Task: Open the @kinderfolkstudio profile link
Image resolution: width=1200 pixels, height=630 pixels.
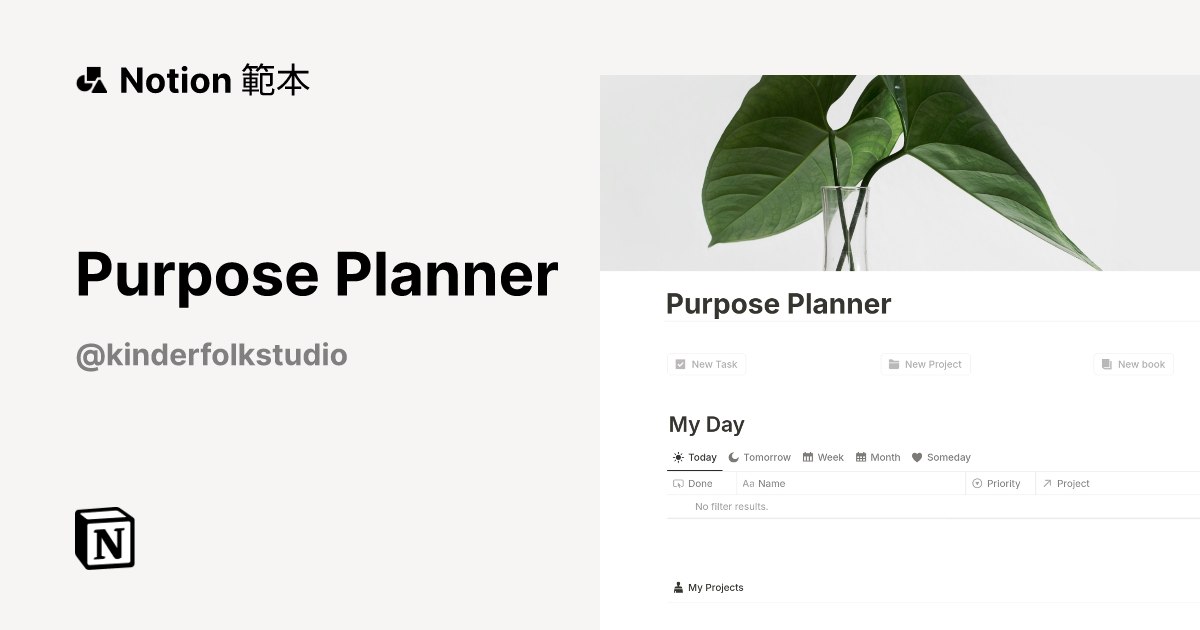Action: pyautogui.click(x=211, y=354)
